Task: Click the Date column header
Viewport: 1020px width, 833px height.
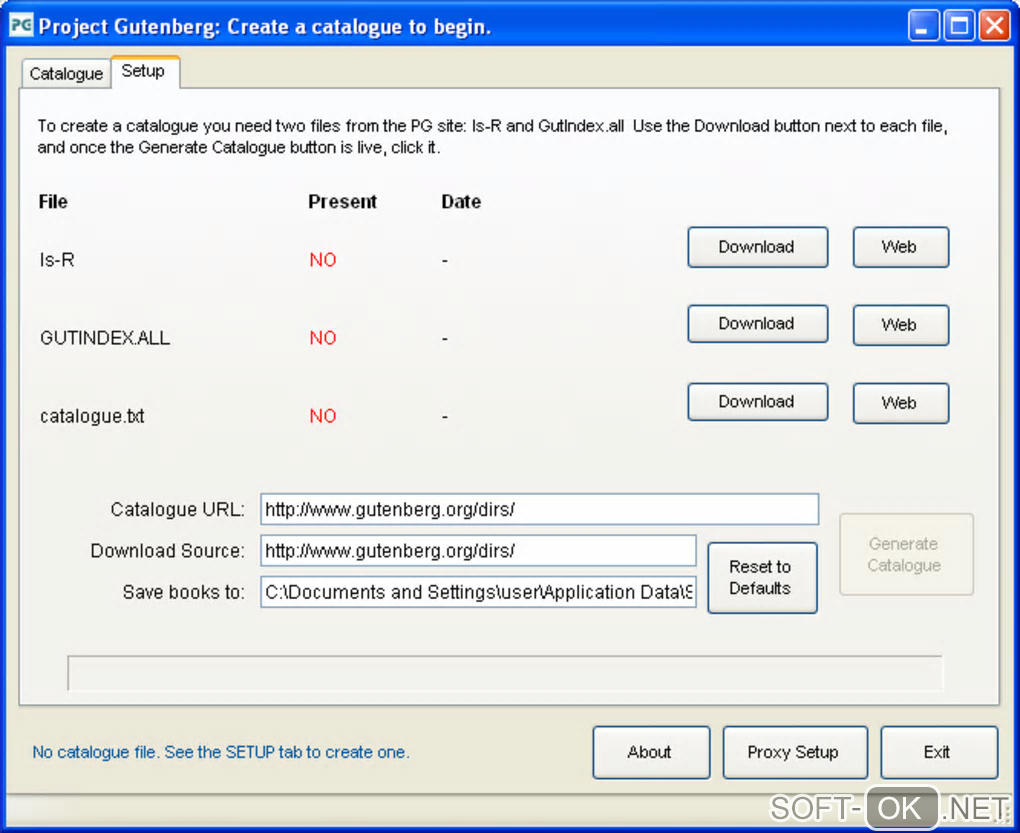Action: tap(461, 202)
